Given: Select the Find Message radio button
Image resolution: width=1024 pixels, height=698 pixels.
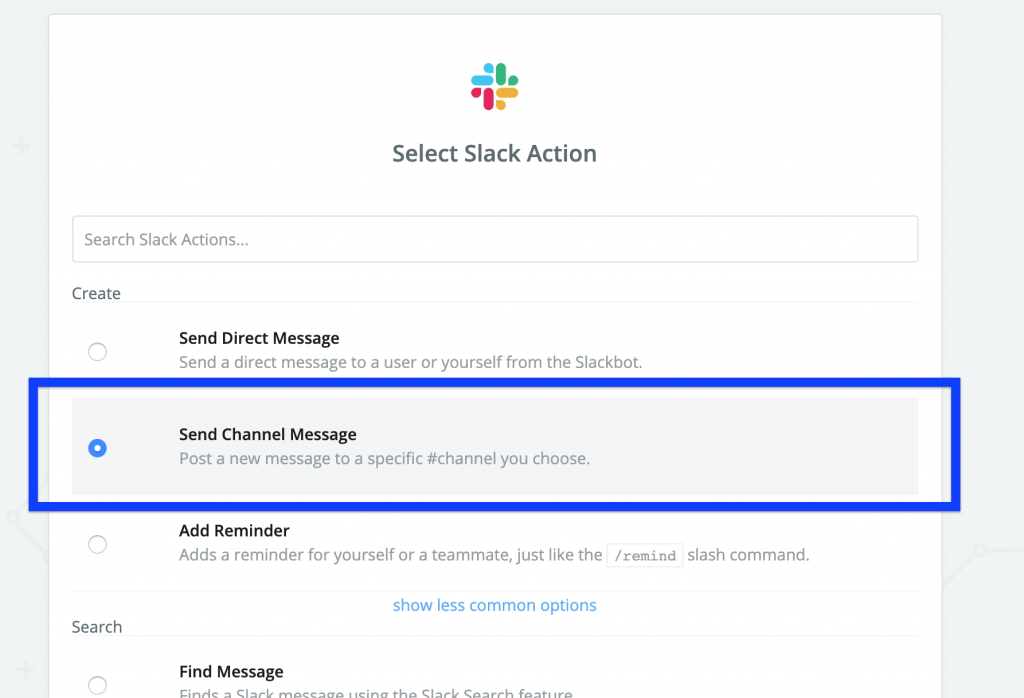Looking at the screenshot, I should coord(97,685).
